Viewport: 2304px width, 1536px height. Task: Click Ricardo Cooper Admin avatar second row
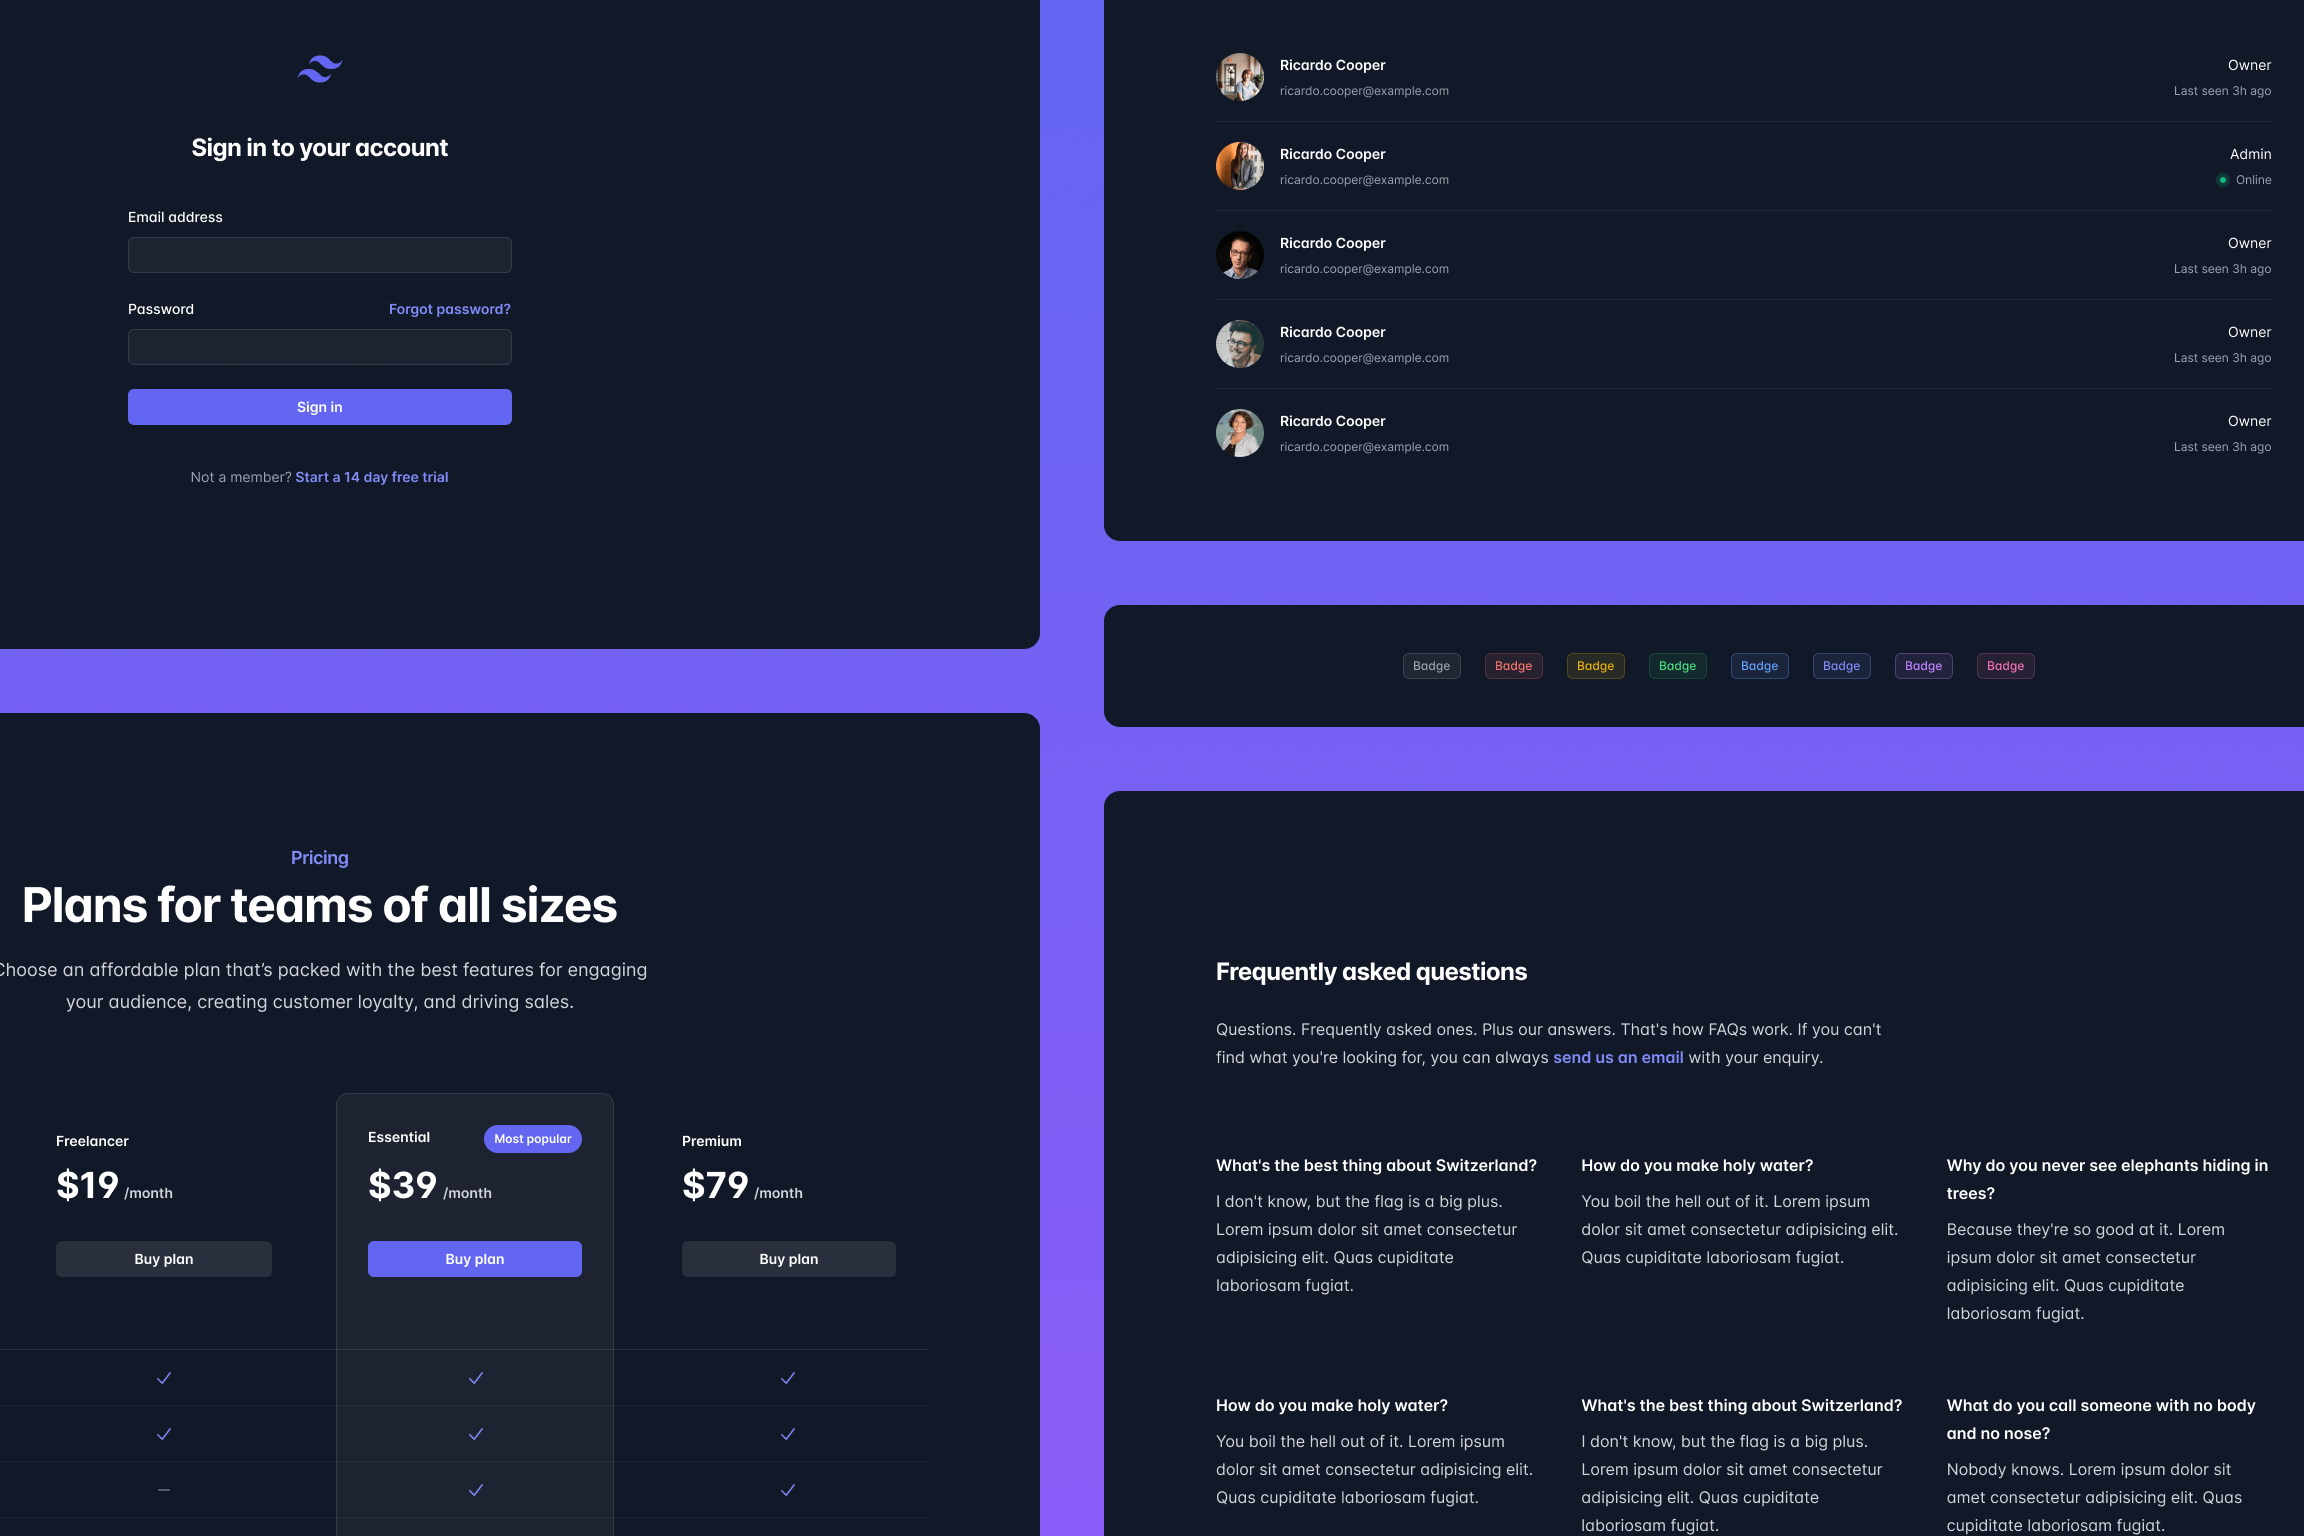pos(1239,165)
